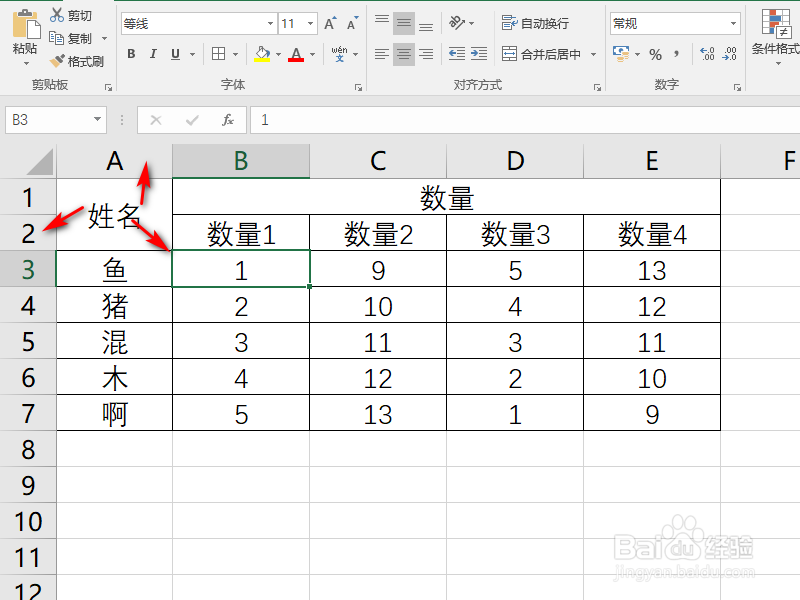Toggle Bold formatting
Viewport: 800px width, 600px height.
[131, 54]
